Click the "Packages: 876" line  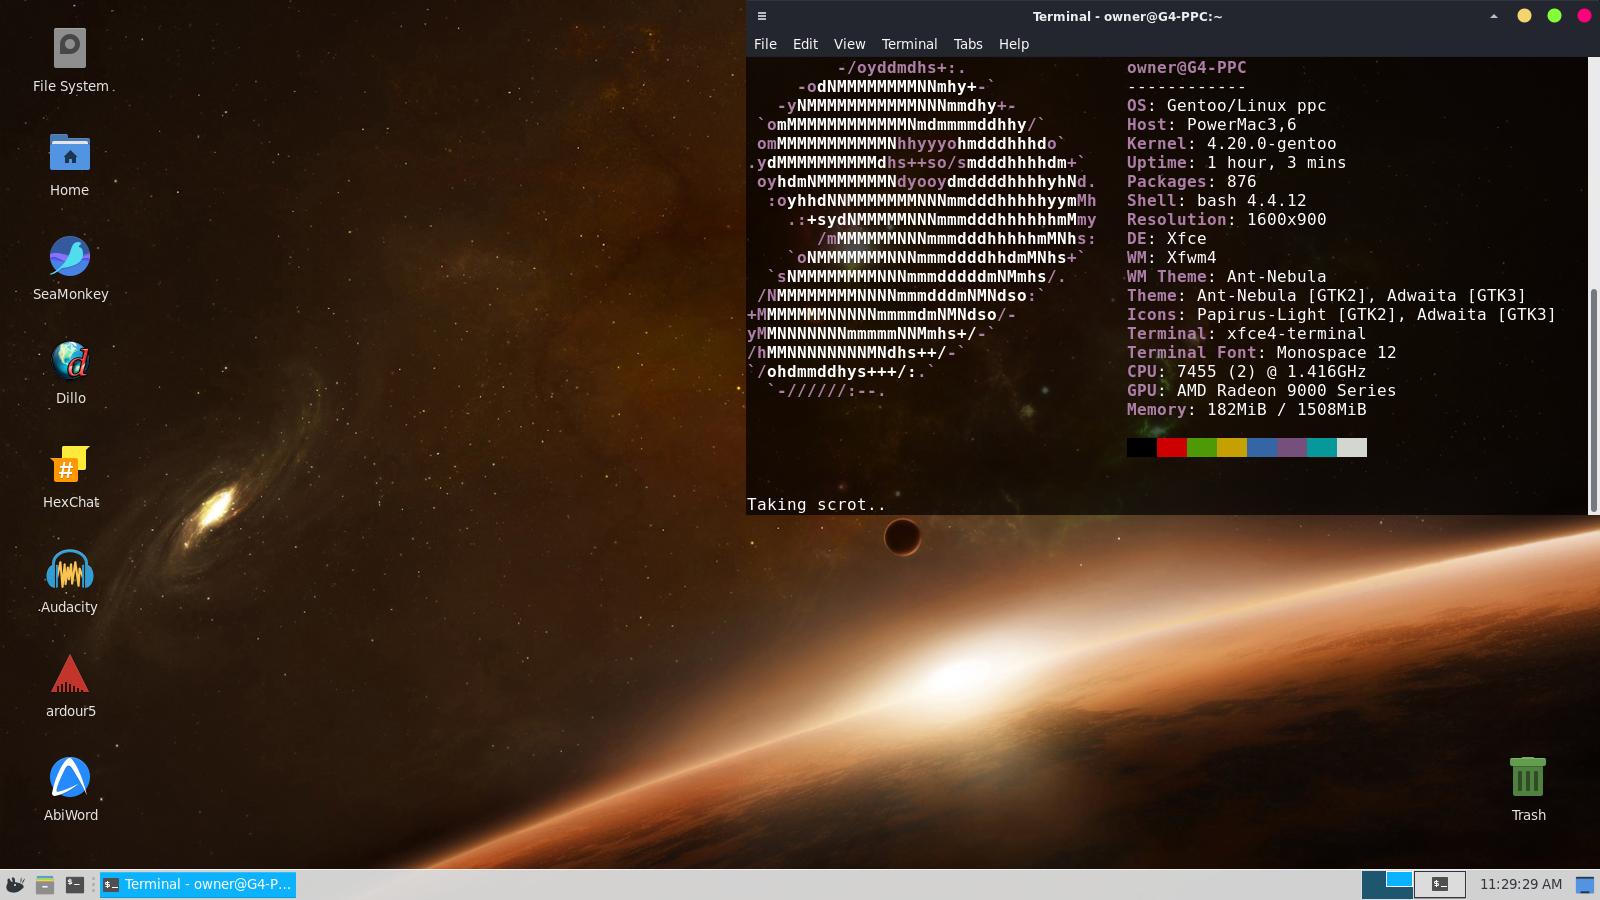[x=1192, y=182]
